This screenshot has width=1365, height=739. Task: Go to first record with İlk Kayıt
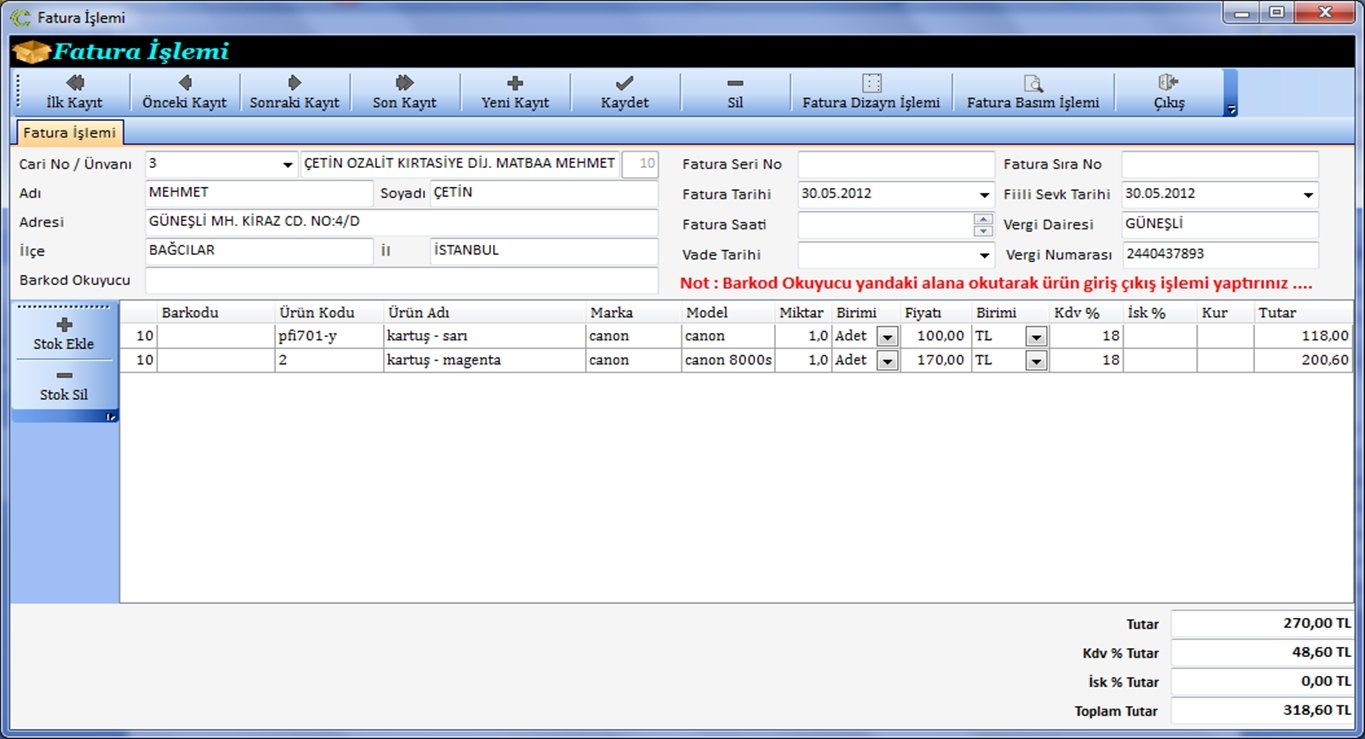75,92
